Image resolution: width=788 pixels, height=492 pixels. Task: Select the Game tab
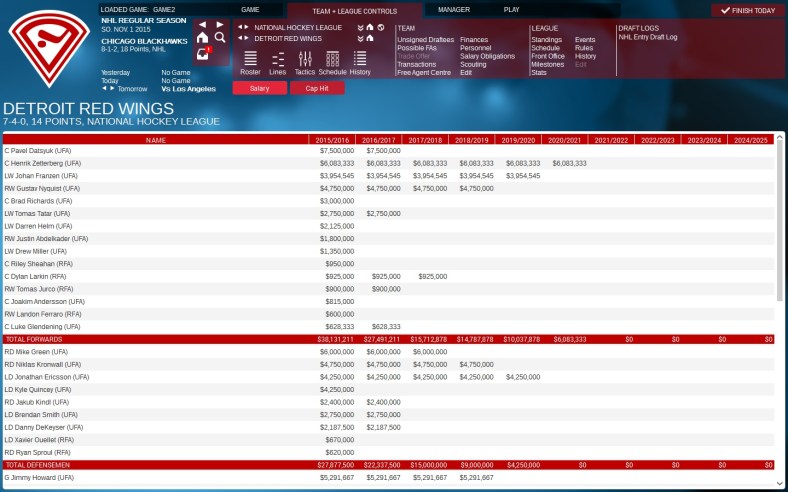click(x=250, y=9)
